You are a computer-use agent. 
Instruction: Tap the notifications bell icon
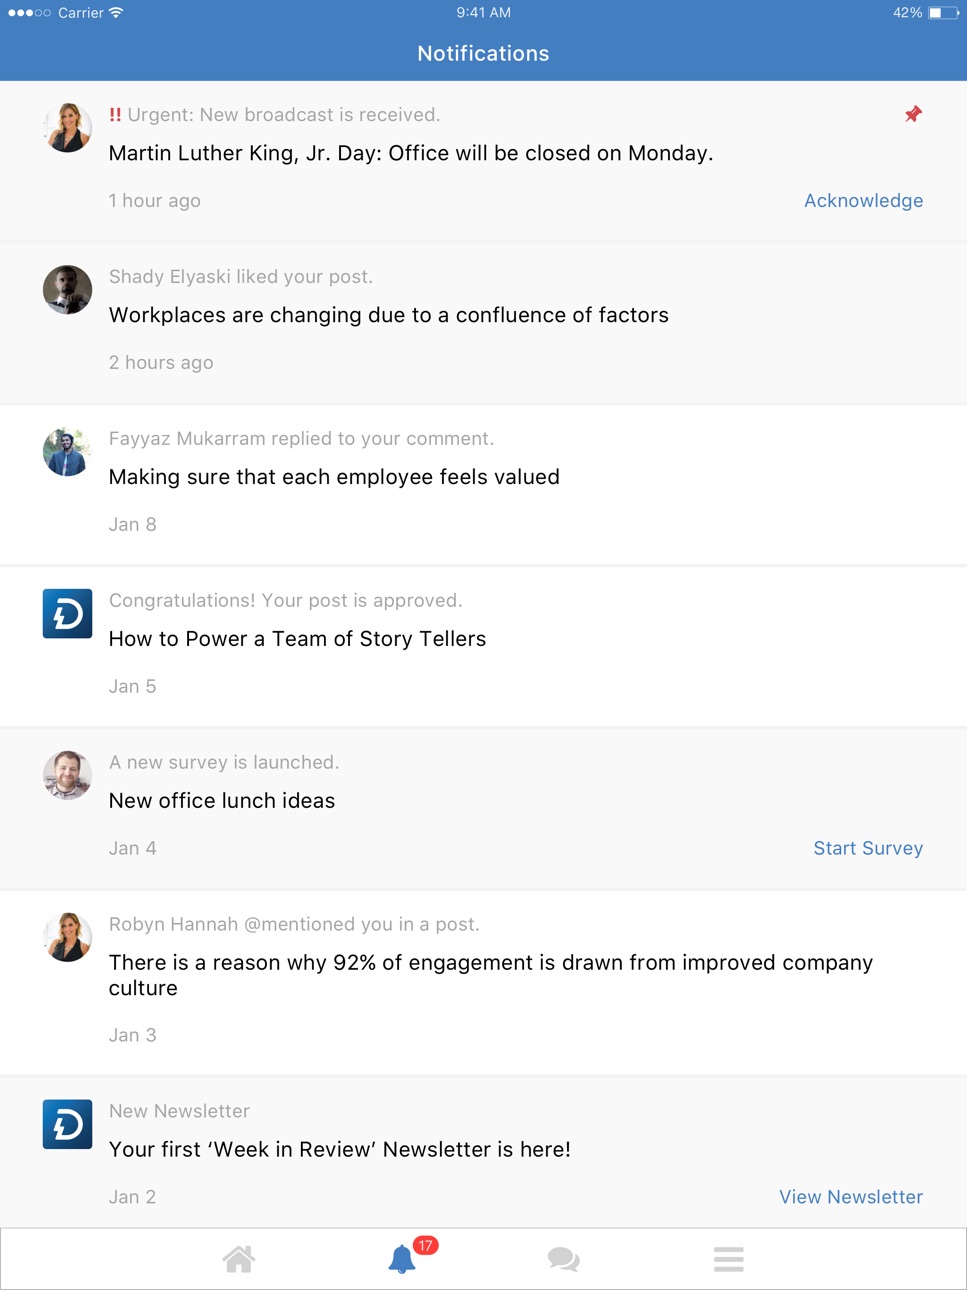[x=402, y=1259]
